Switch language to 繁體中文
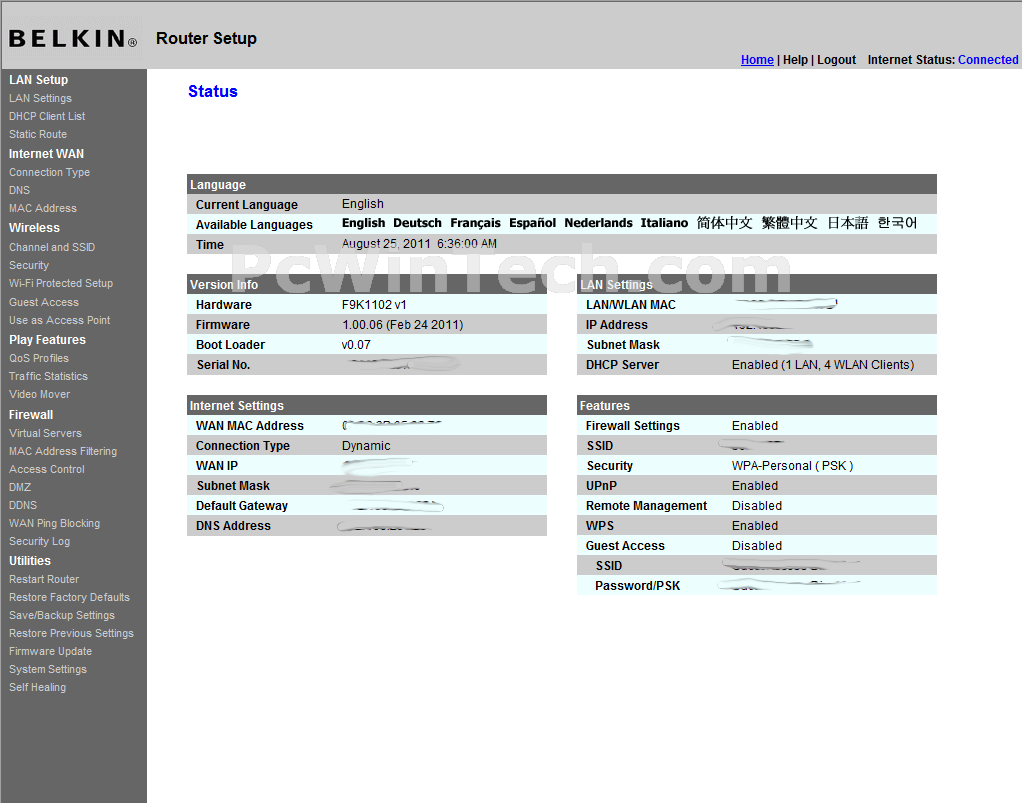1022x803 pixels. tap(789, 224)
